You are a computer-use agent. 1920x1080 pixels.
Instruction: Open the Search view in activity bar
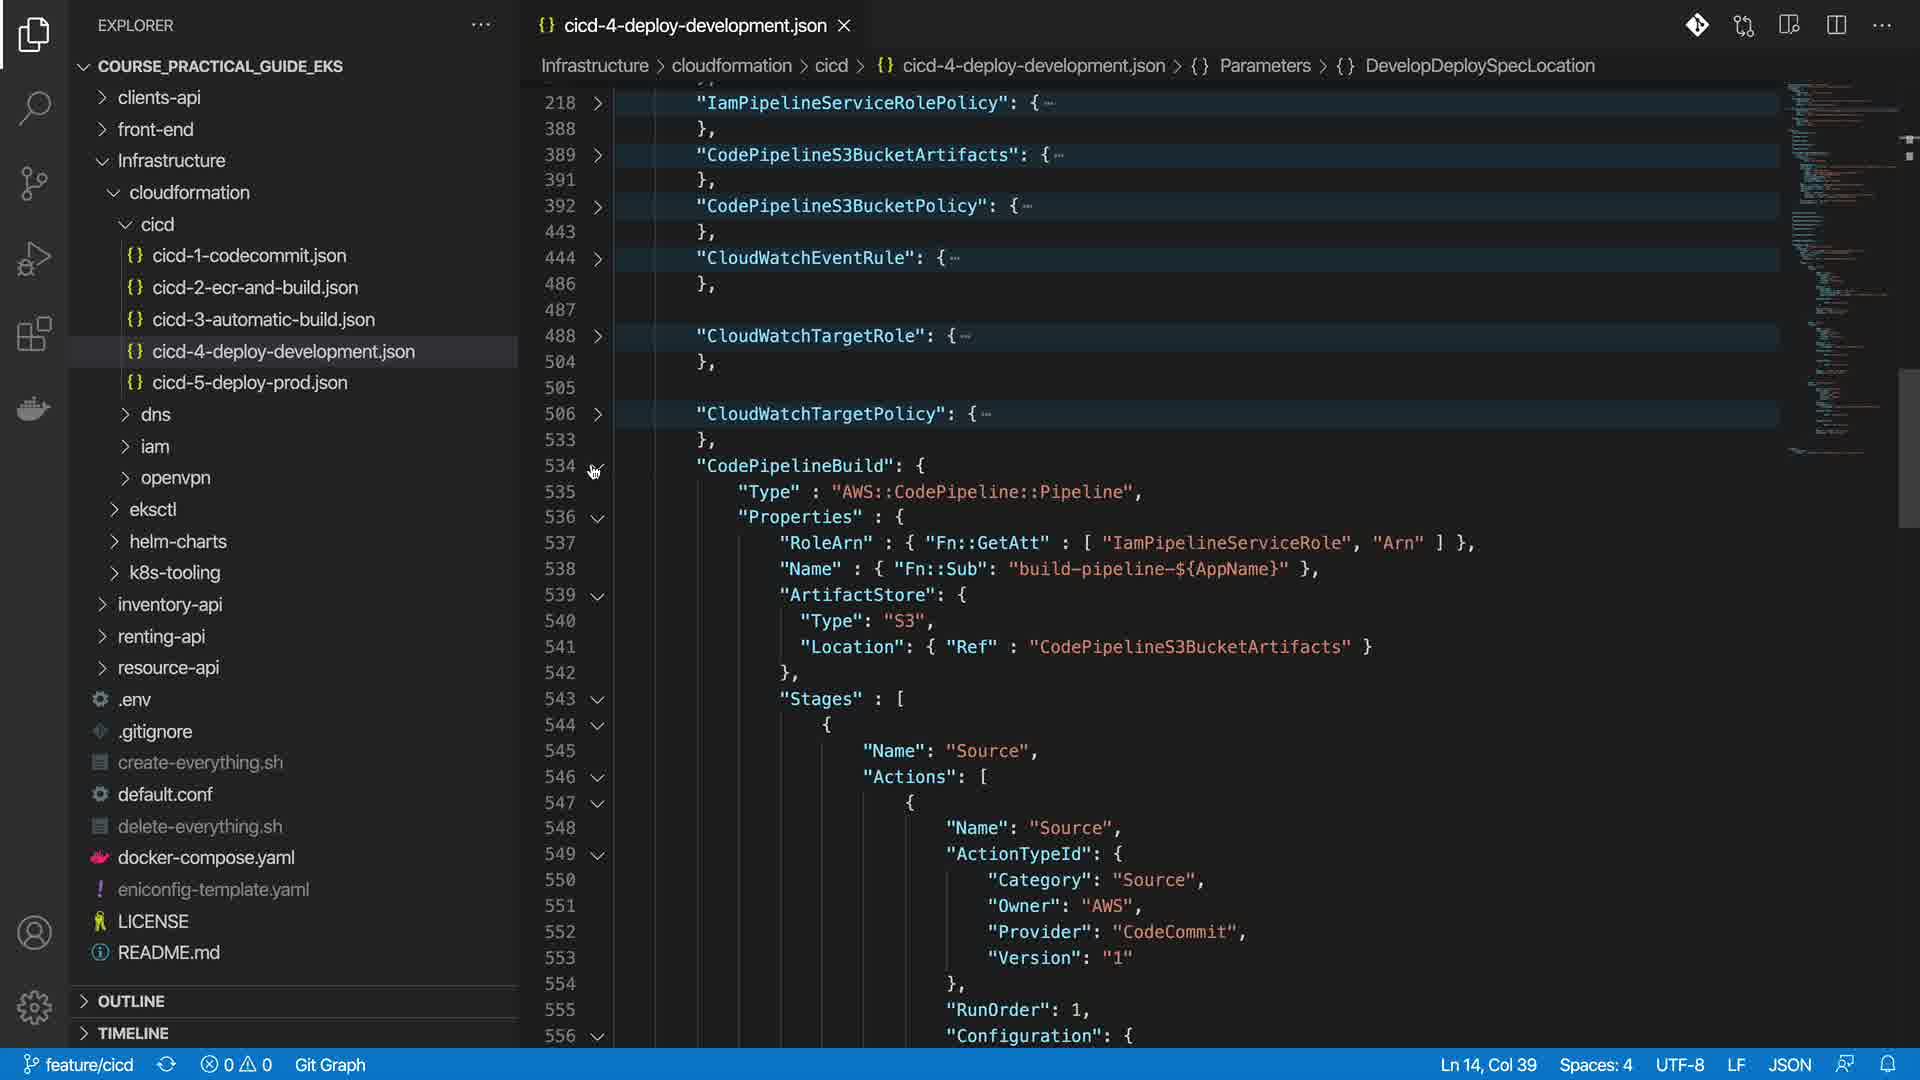click(34, 108)
